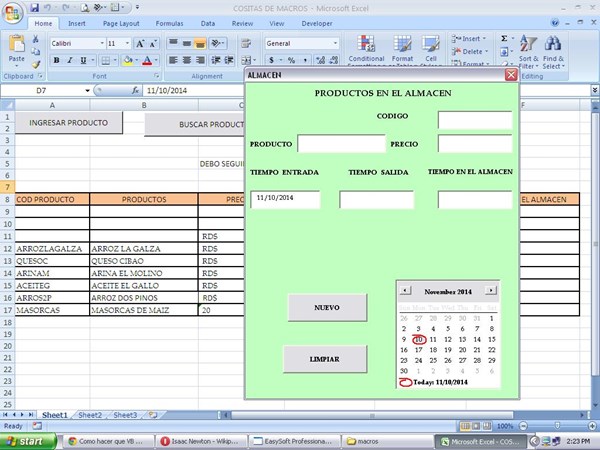Screen dimensions: 600x450
Task: Apply the Fill Color bucket
Action: [x=128, y=60]
